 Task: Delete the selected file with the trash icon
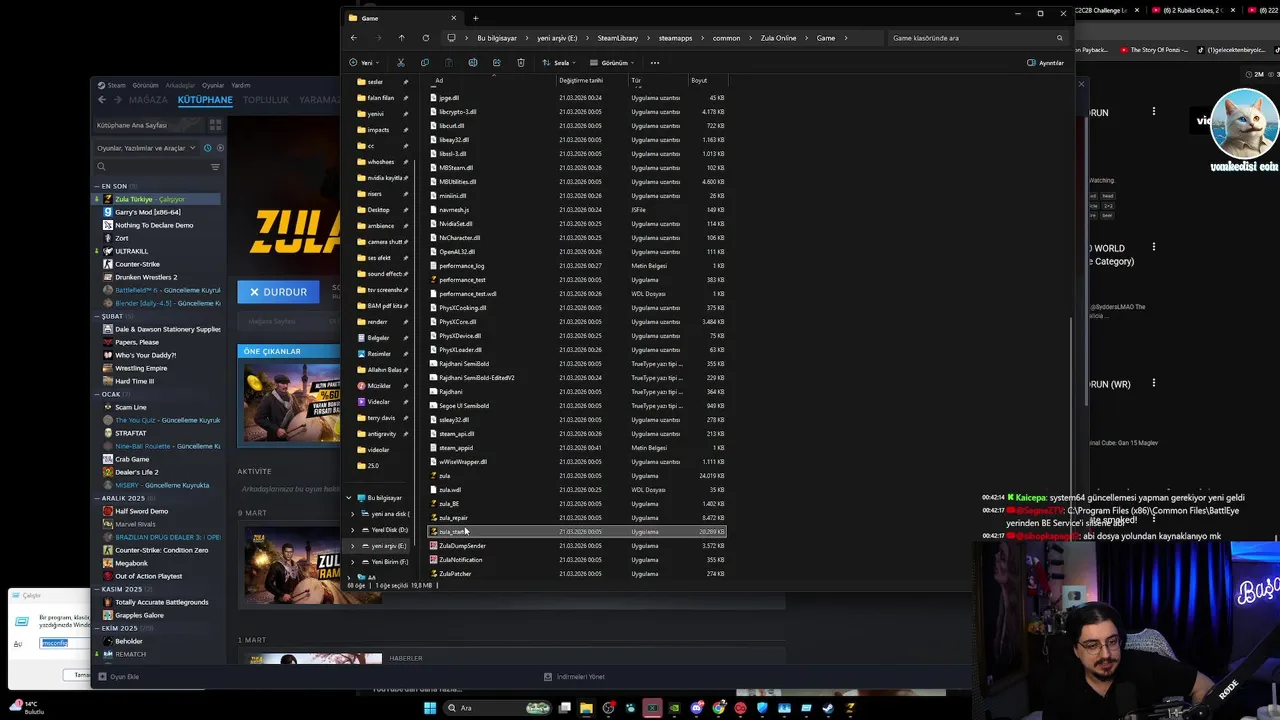(x=520, y=63)
